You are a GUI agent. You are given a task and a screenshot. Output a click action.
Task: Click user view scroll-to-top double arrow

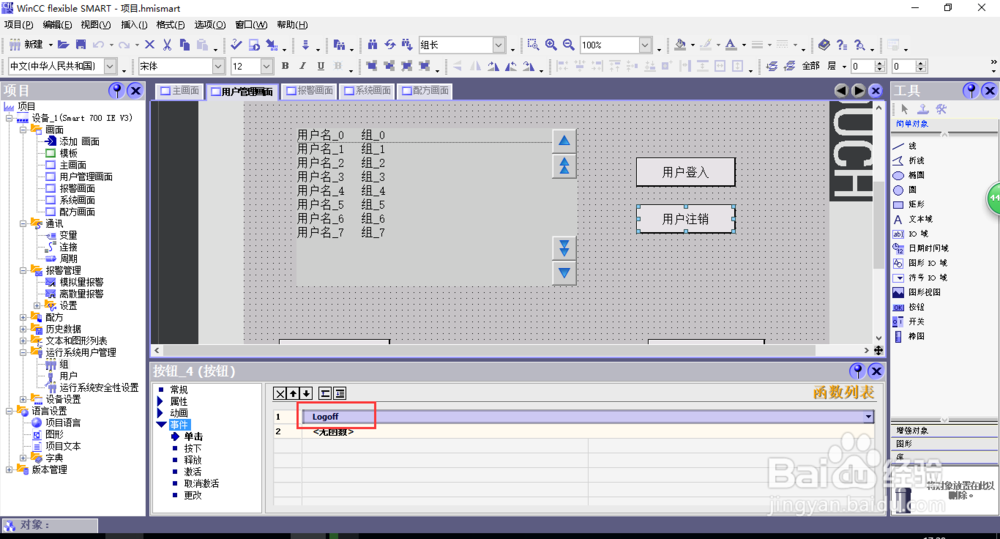564,166
